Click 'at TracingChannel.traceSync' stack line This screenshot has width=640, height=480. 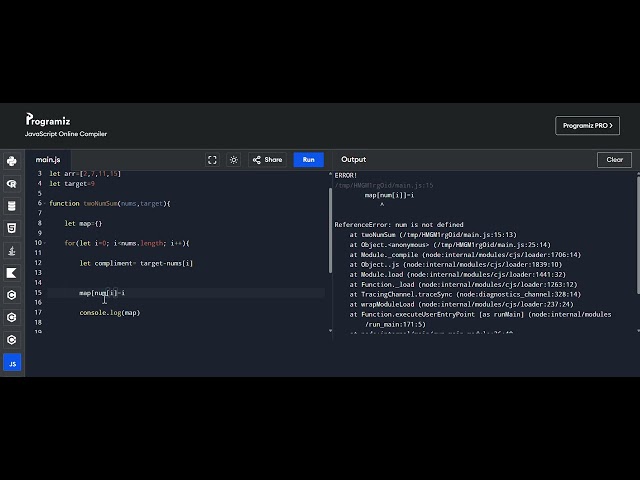[465, 294]
